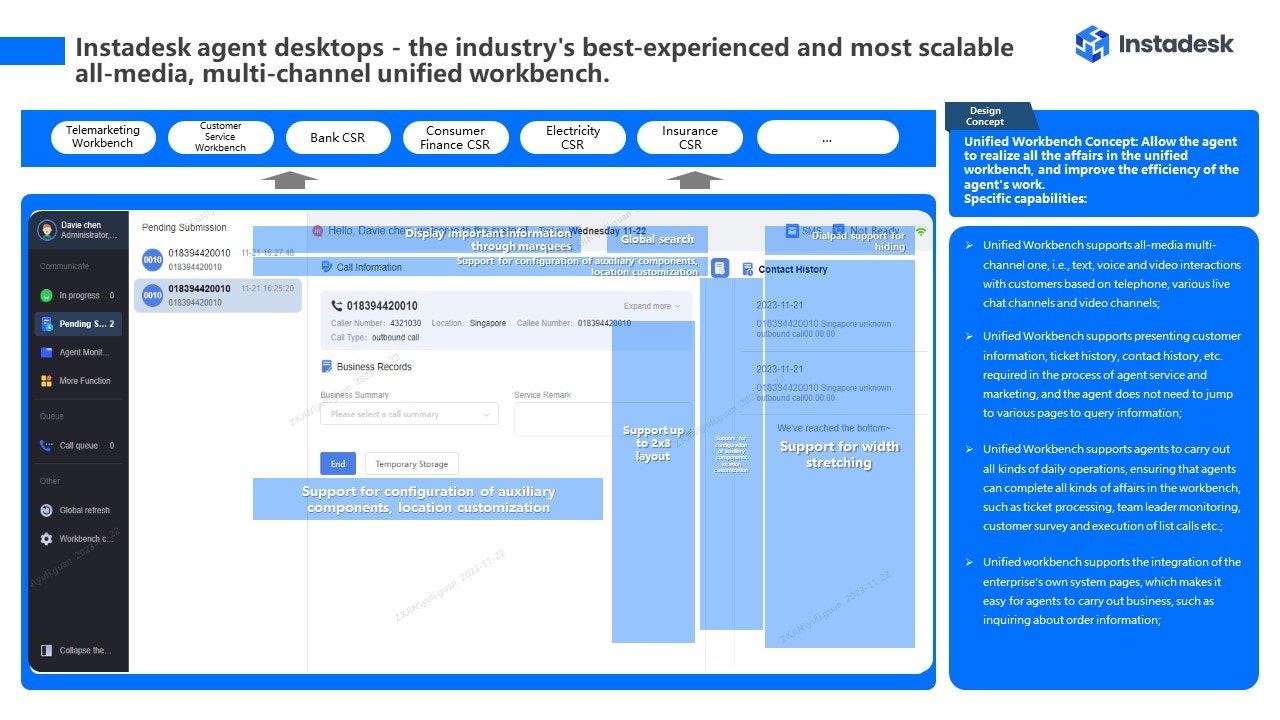1280x720 pixels.
Task: Click the End button
Action: 338,464
